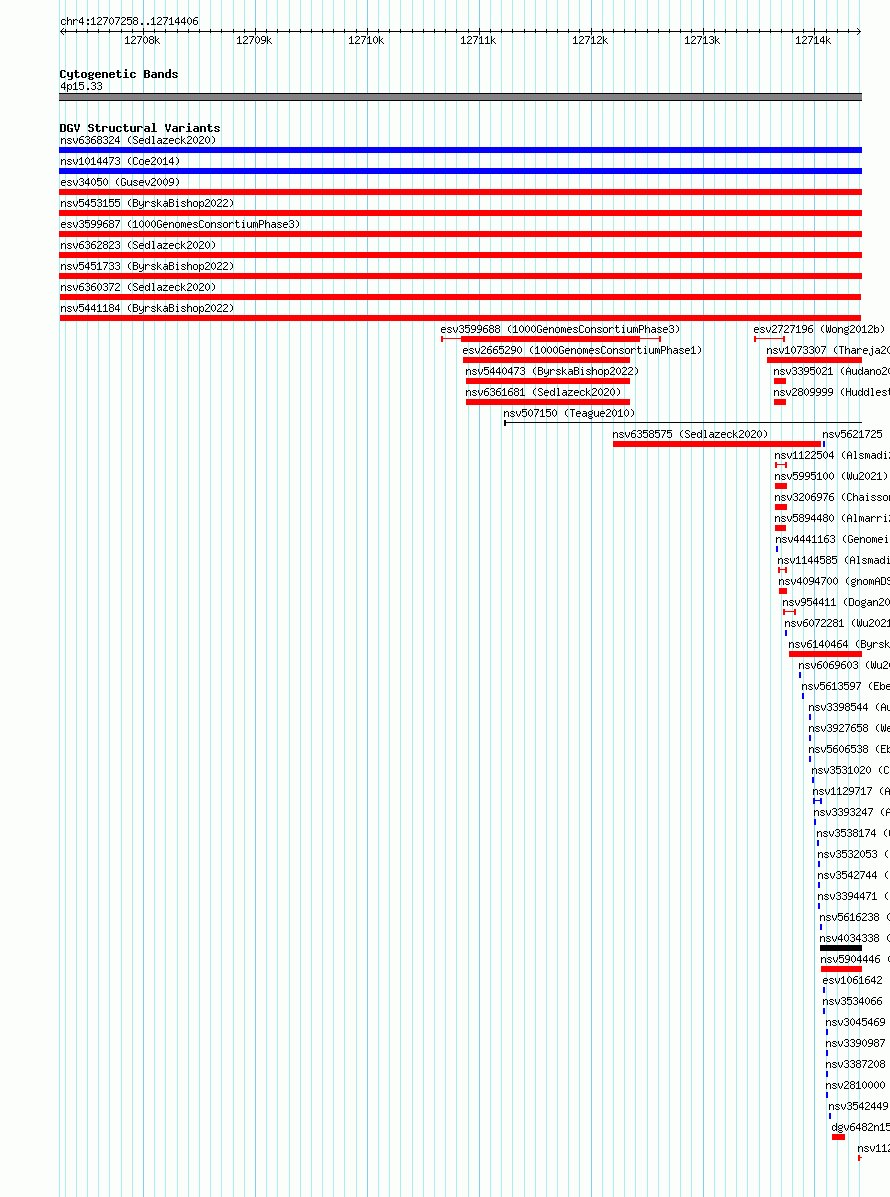
Task: Open variant nsv6360372 (Sedlazeck2020)
Action: click(x=138, y=287)
